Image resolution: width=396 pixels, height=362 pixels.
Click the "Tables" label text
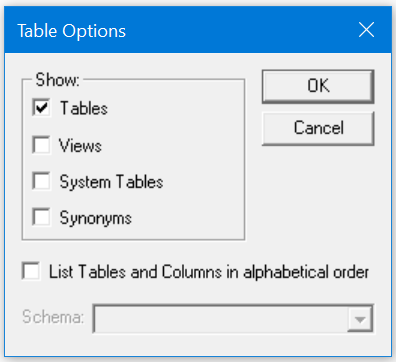point(84,108)
